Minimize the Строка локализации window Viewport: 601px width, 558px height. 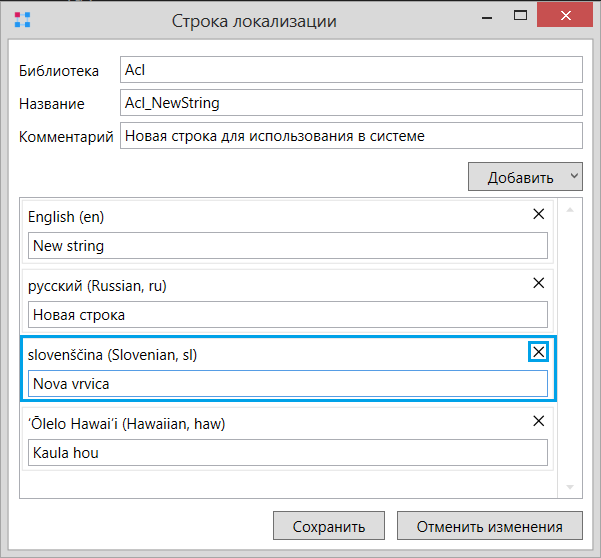[487, 16]
